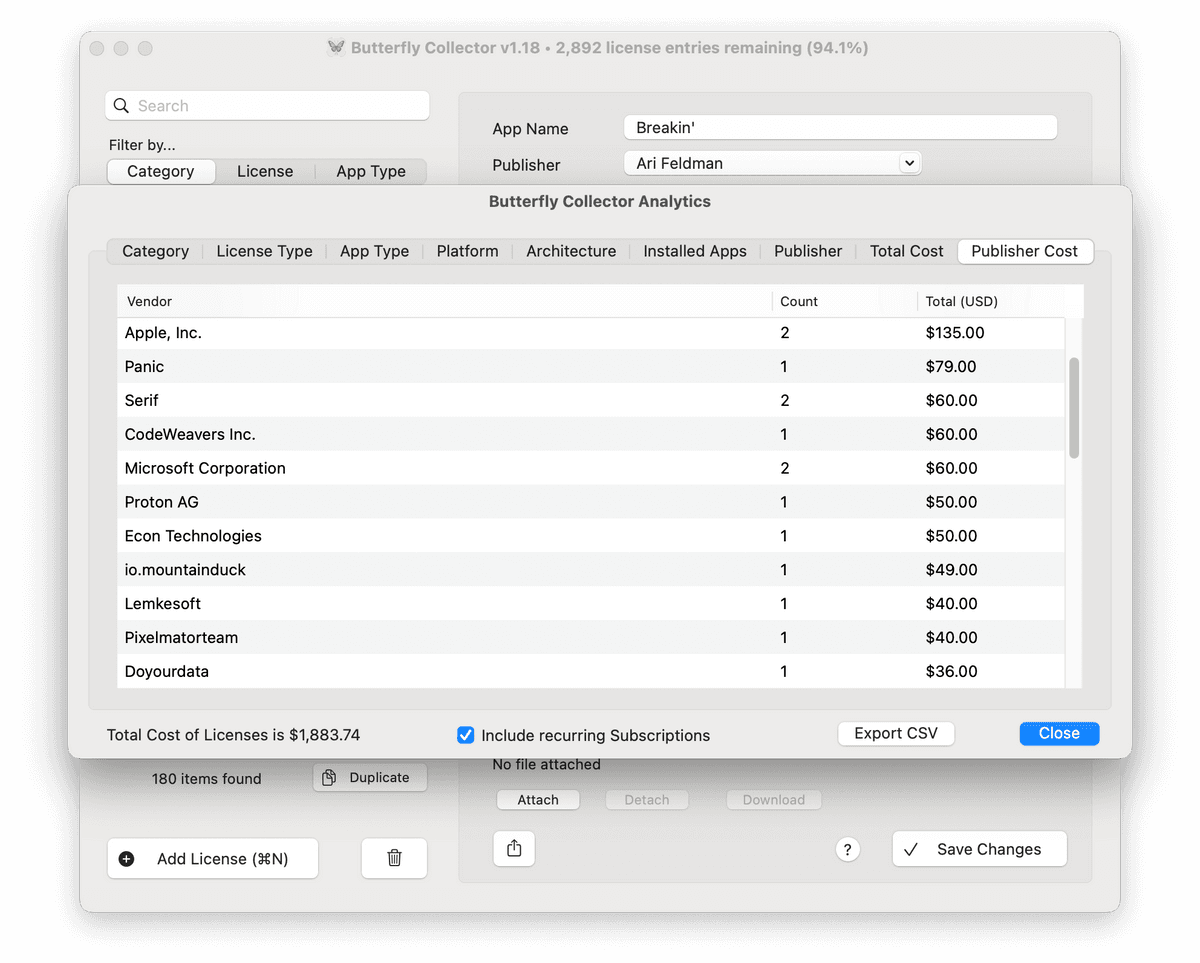
Task: Select the License Type analytics tab
Action: point(264,251)
